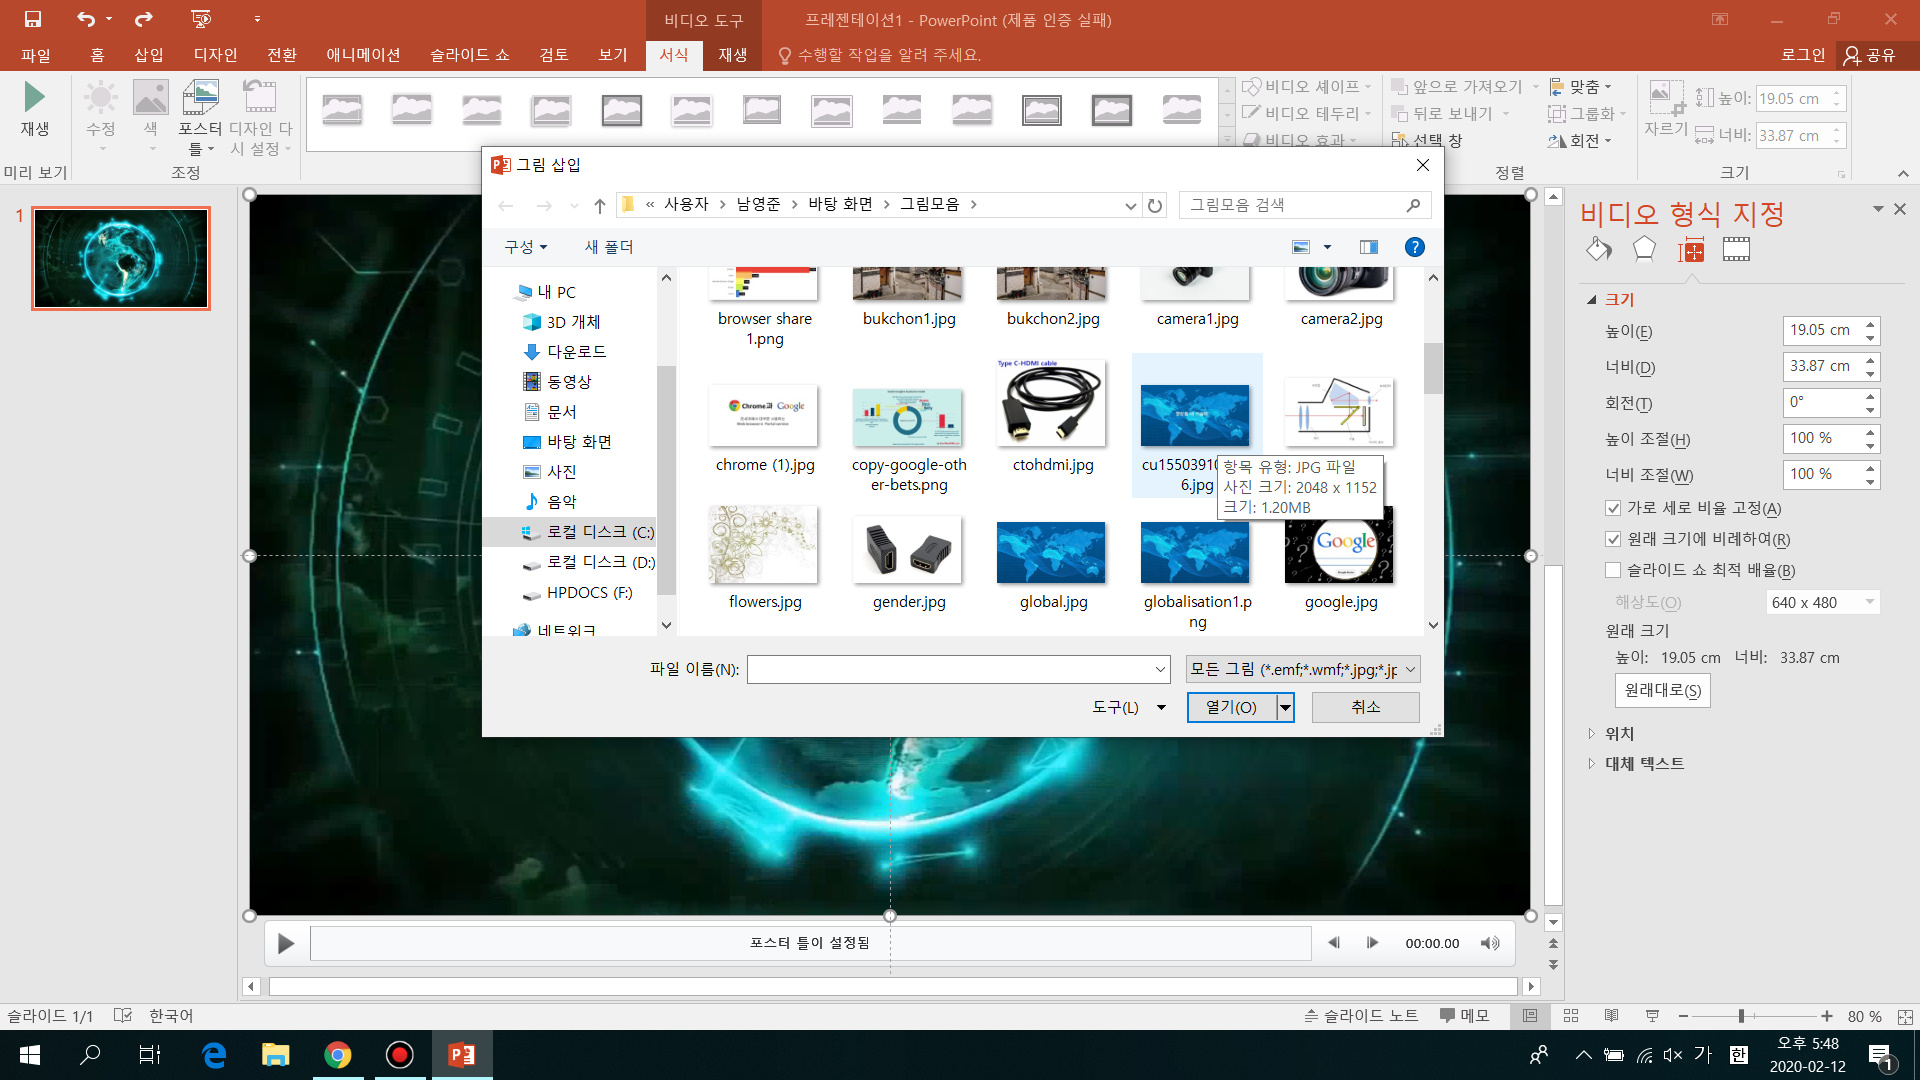Uncheck relative to original size checkbox

(1613, 539)
